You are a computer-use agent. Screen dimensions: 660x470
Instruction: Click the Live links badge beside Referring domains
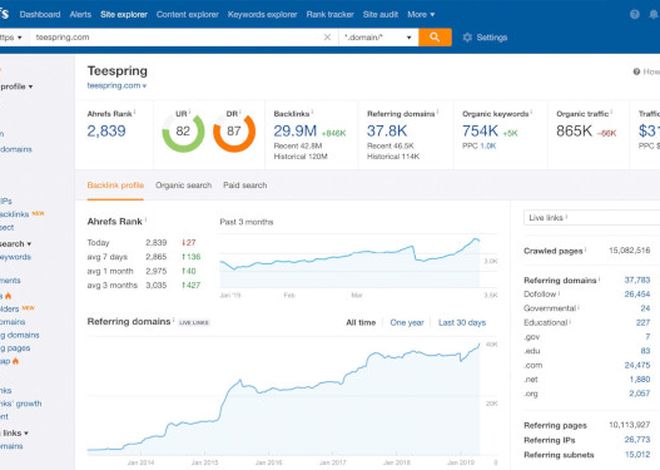[194, 323]
